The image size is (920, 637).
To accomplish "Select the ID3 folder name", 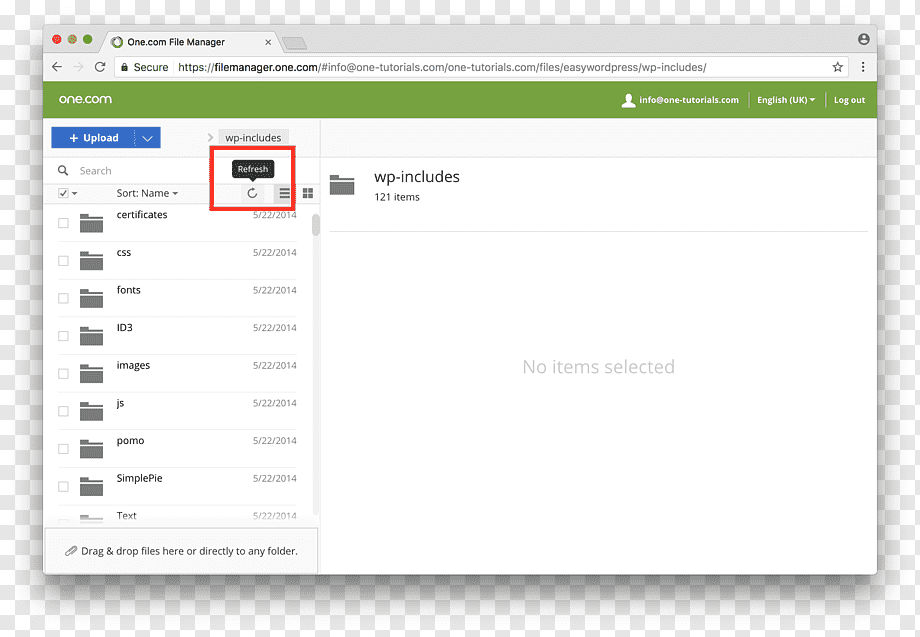I will [x=124, y=327].
